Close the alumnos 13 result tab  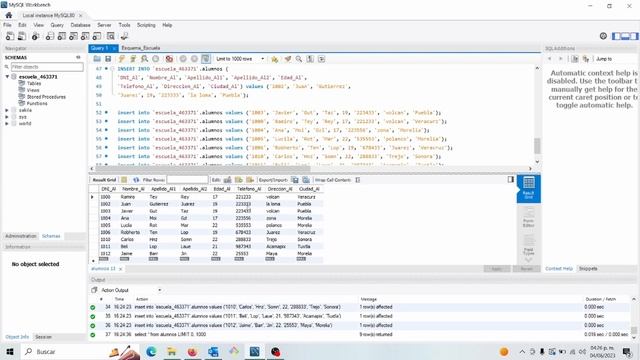120,269
